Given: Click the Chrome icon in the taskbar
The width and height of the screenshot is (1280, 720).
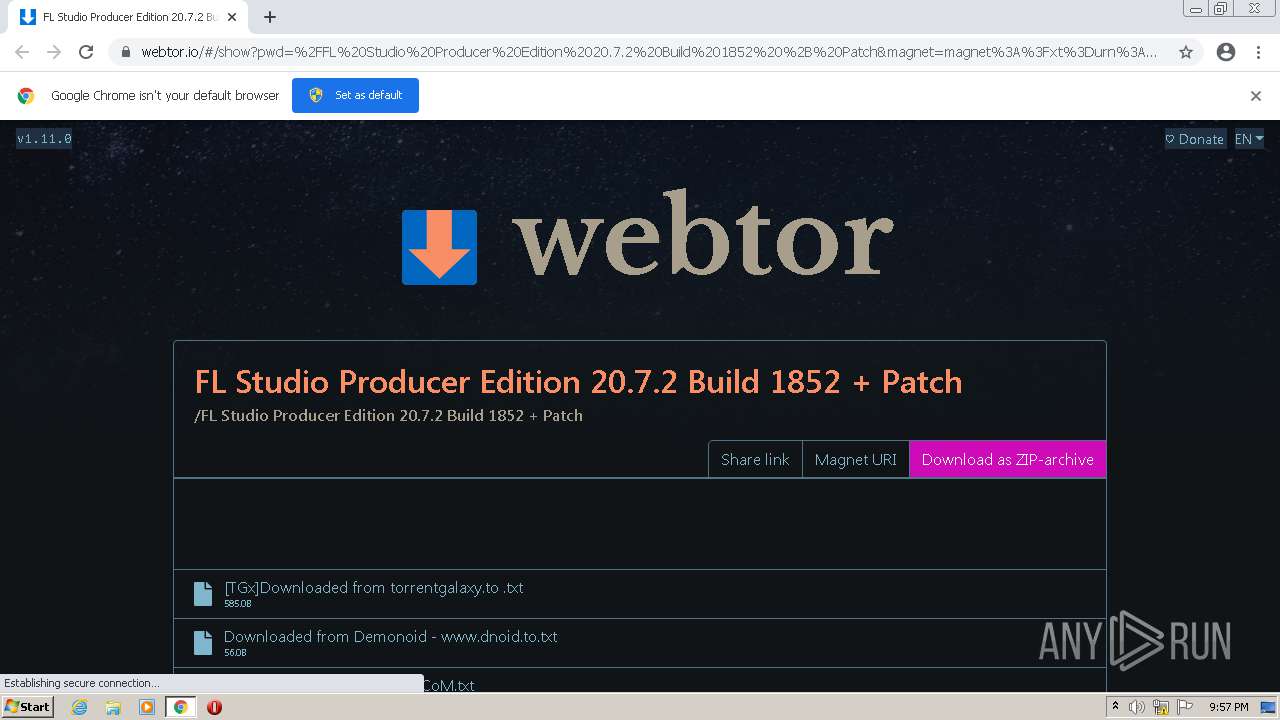Looking at the screenshot, I should 181,707.
